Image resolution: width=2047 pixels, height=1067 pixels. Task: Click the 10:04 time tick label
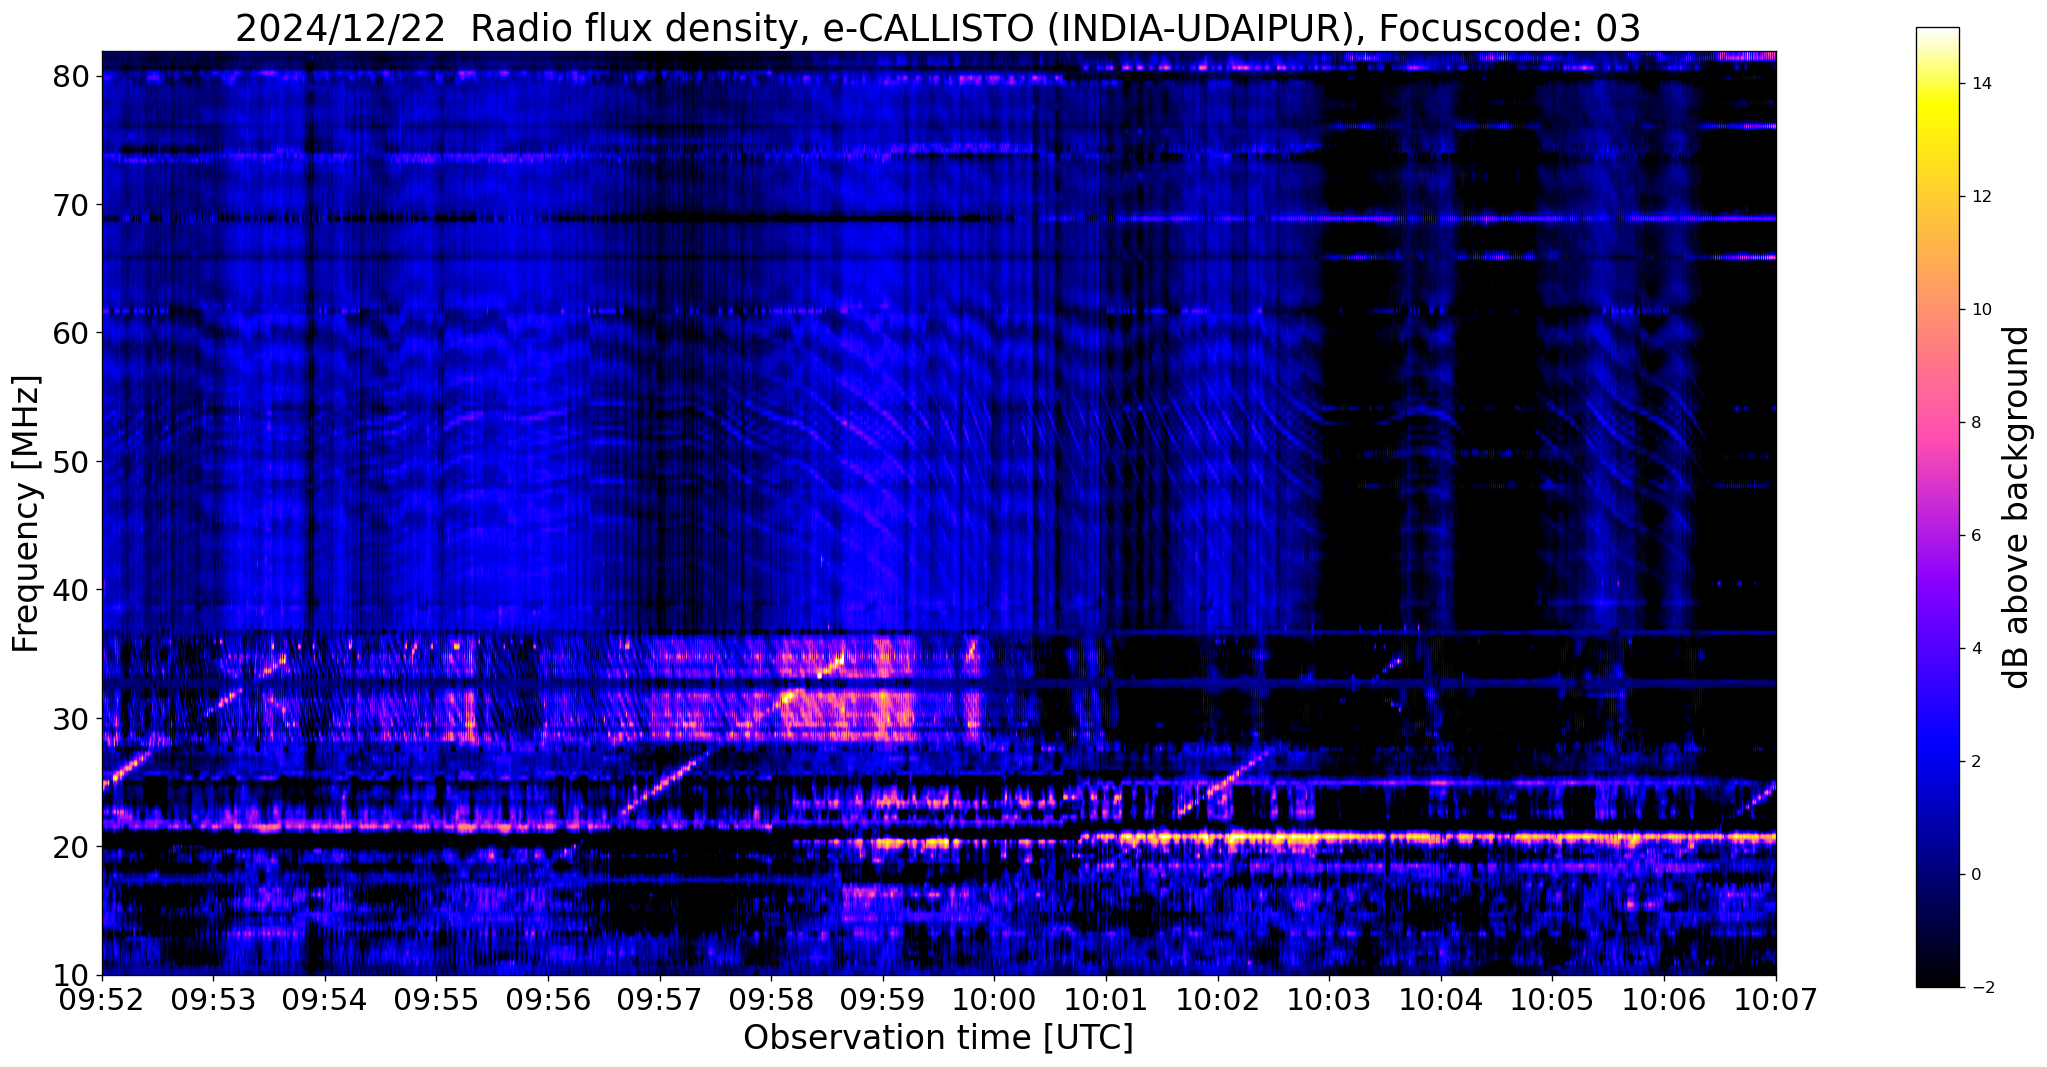(1441, 1000)
